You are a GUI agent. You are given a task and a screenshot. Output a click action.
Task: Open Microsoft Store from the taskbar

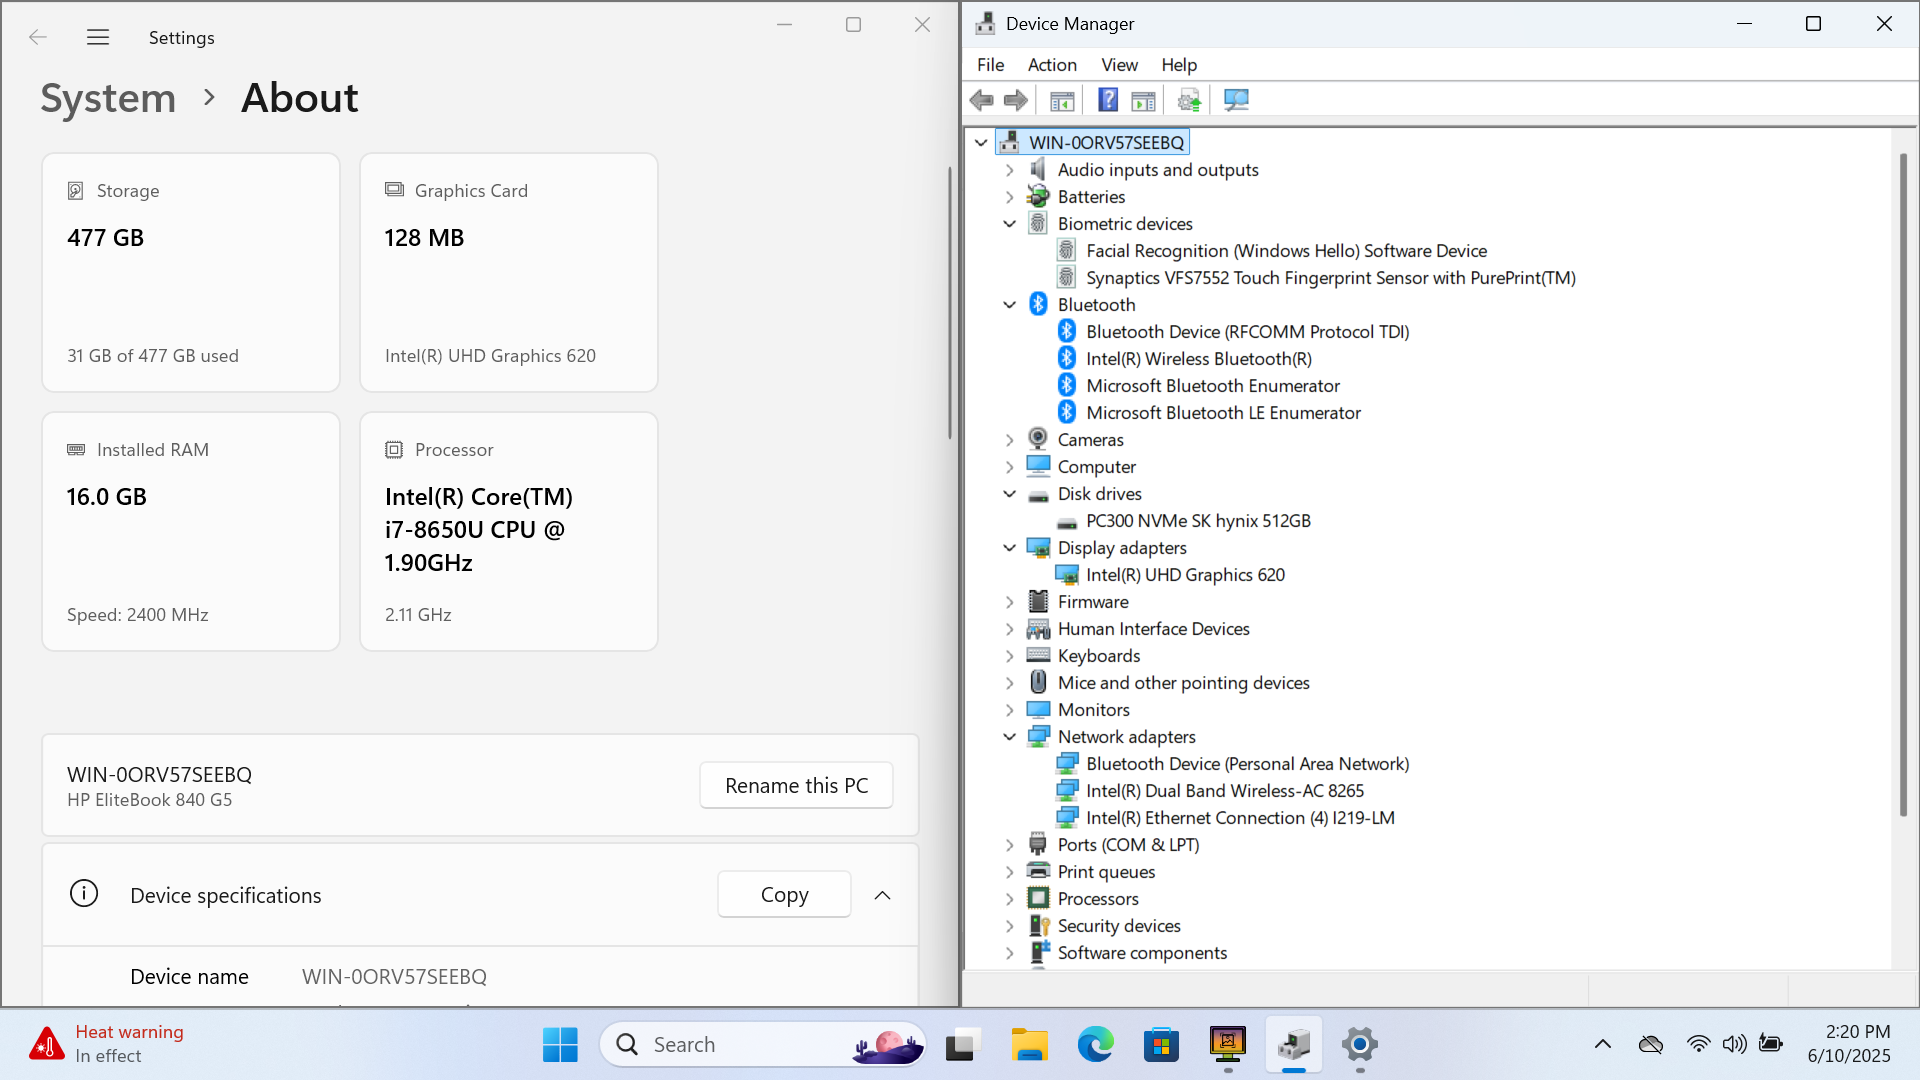1161,1045
